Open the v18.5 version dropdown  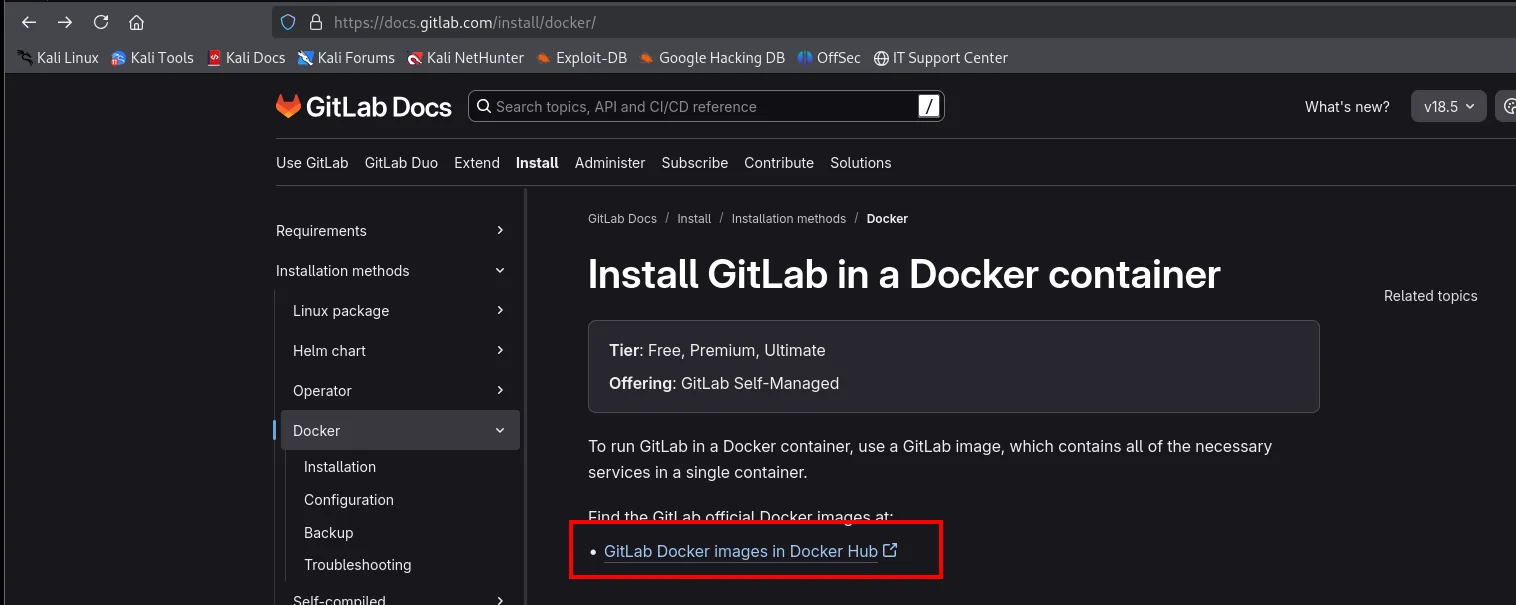pos(1449,107)
